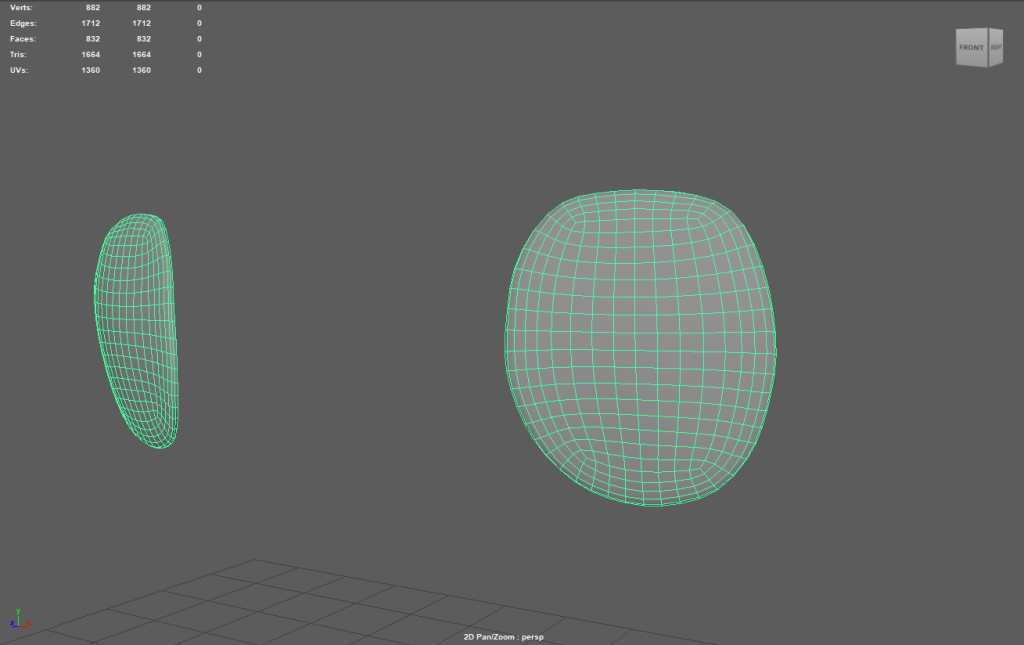Click the Edges label in the poly count
This screenshot has width=1024, height=645.
coord(21,22)
